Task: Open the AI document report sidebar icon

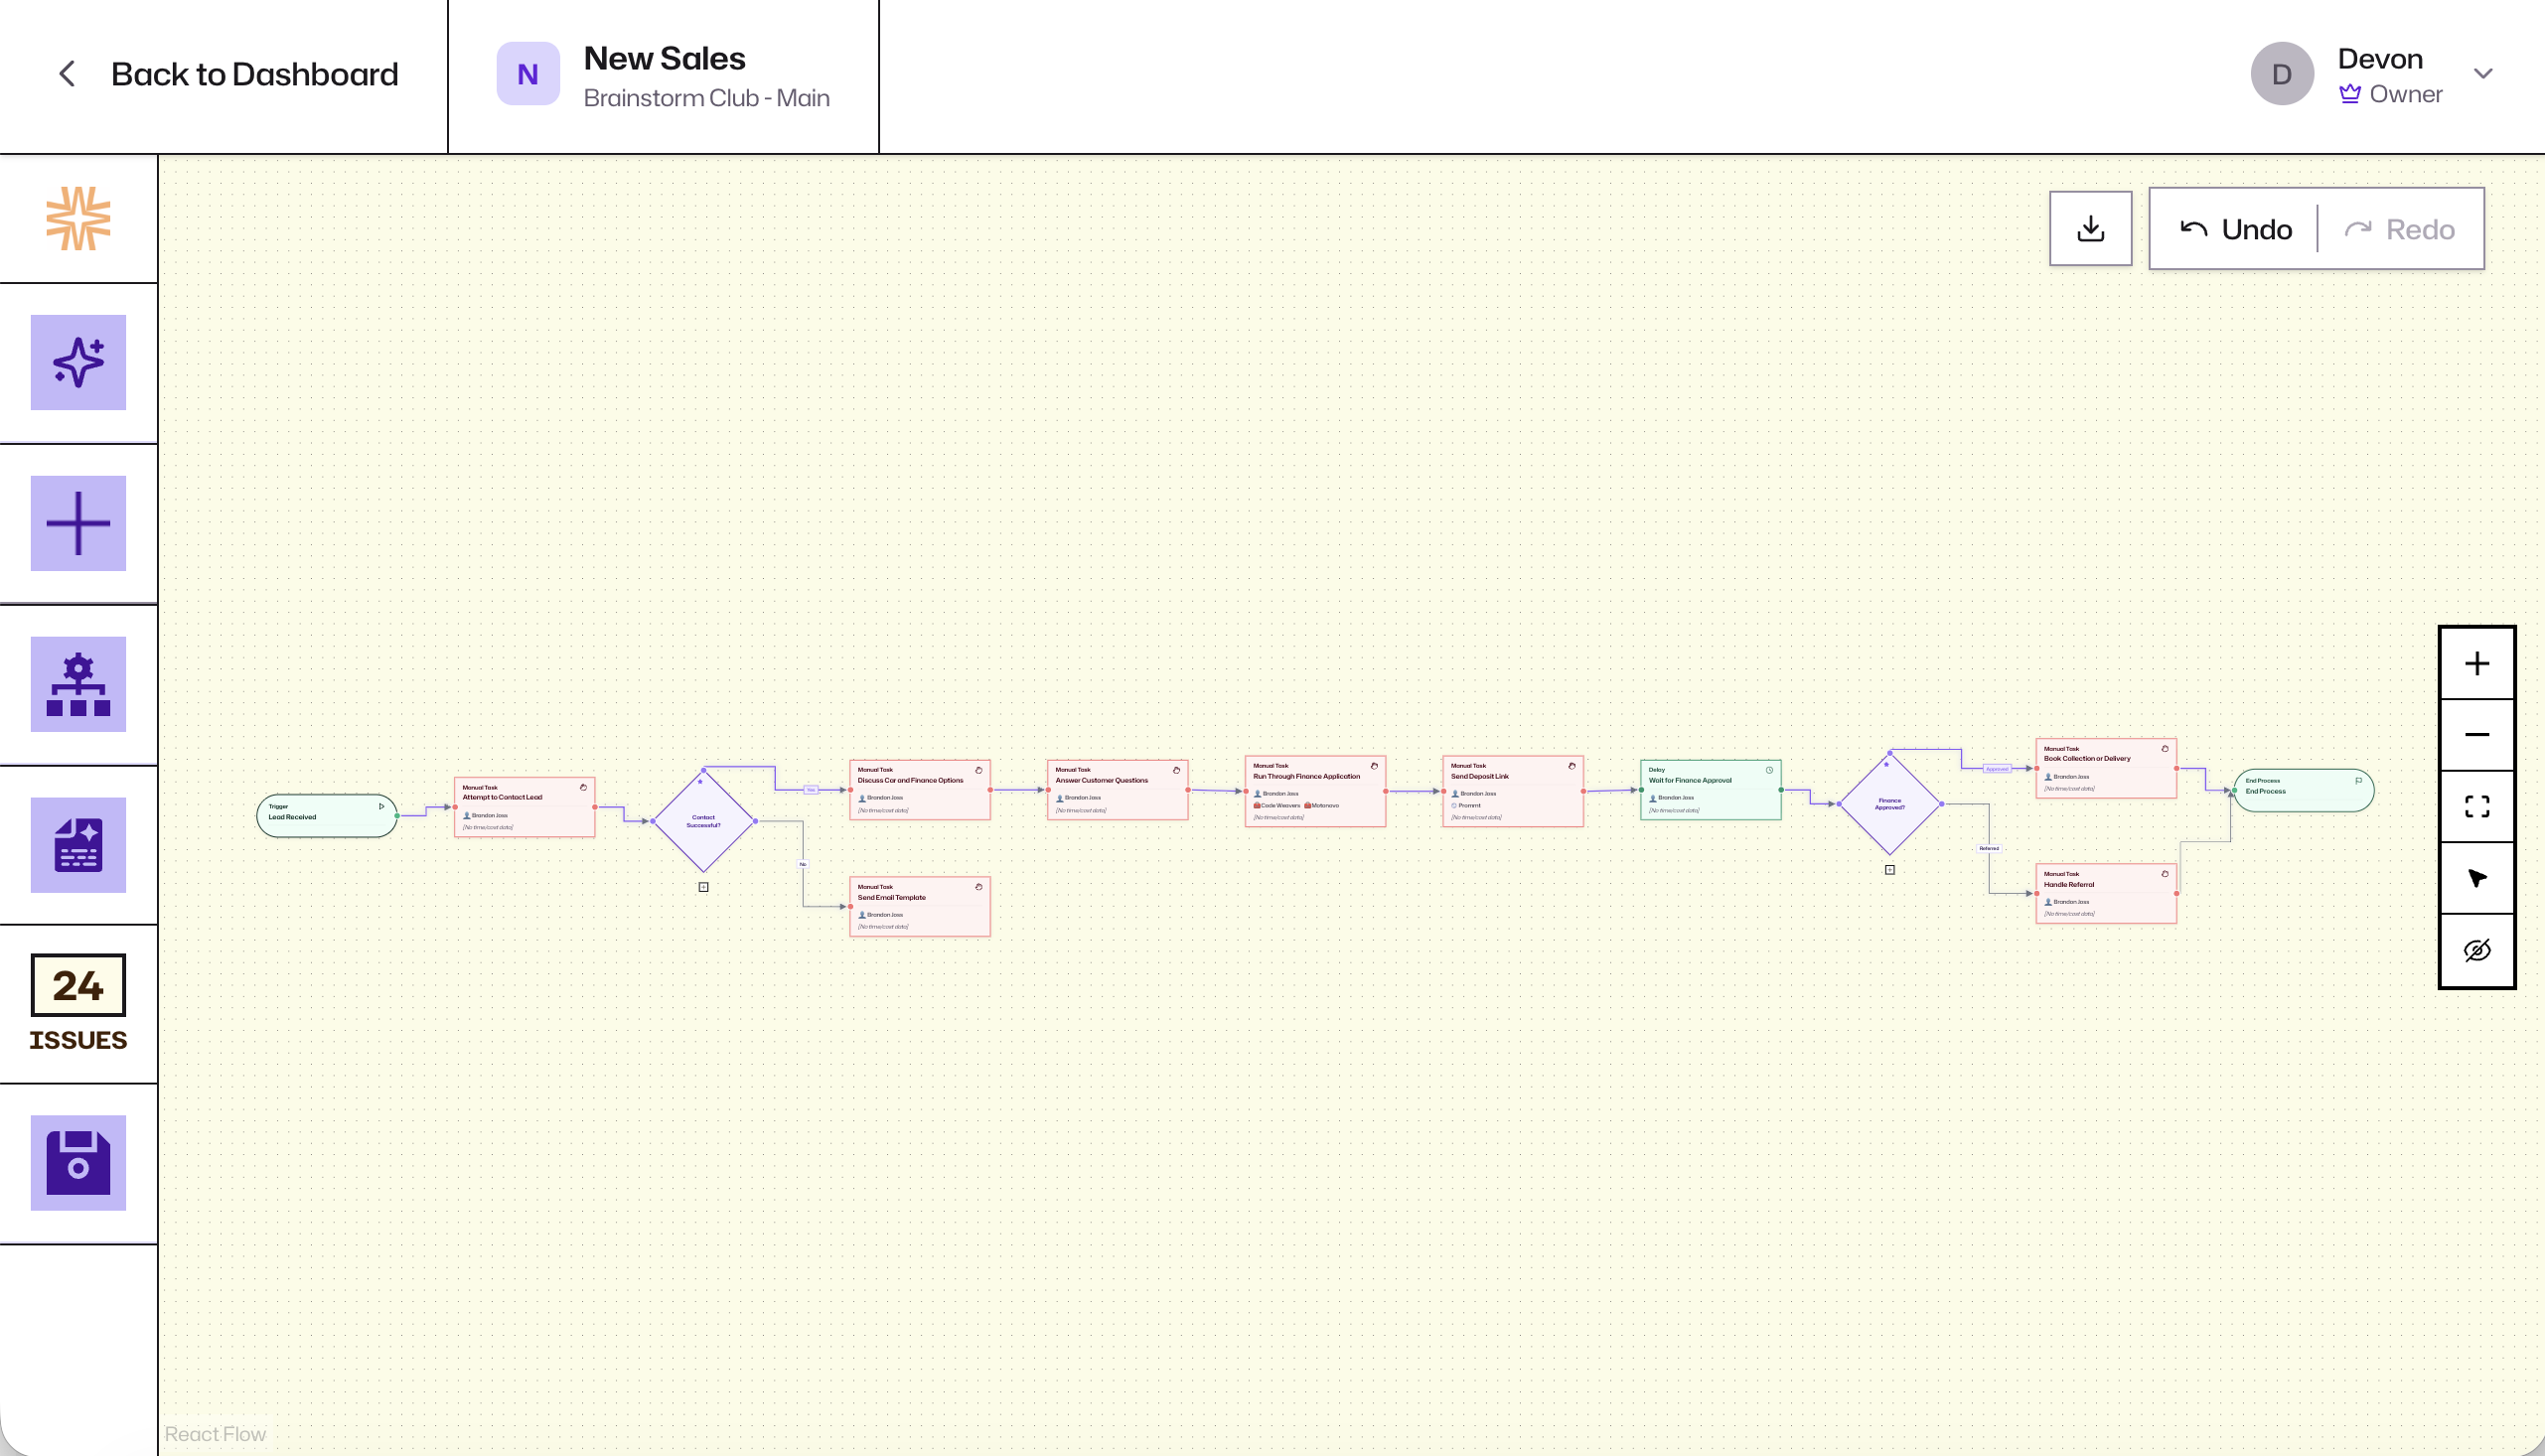Action: point(78,845)
